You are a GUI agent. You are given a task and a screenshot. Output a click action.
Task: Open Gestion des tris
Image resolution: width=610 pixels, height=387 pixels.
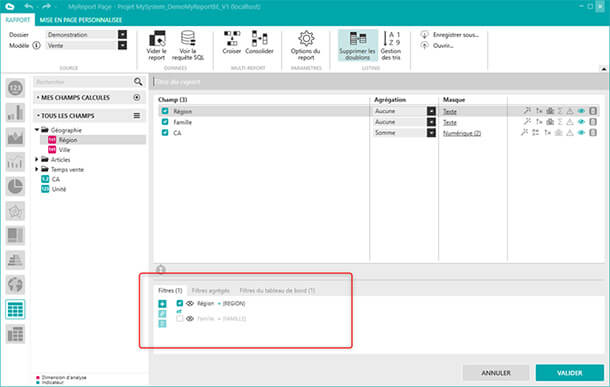391,45
